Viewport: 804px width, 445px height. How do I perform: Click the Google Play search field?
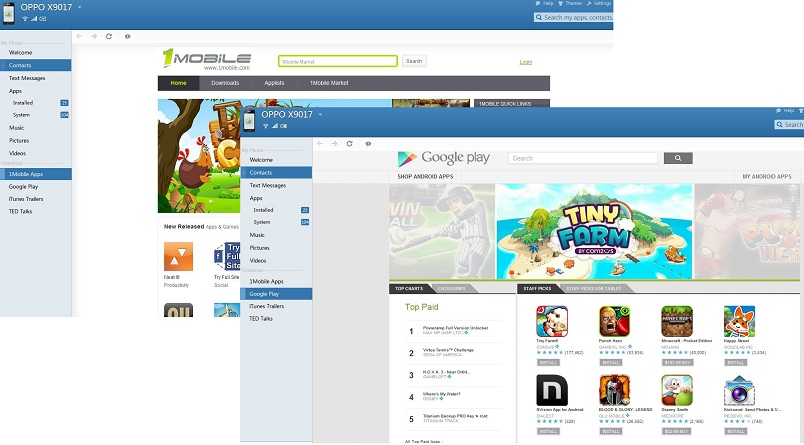coord(583,158)
